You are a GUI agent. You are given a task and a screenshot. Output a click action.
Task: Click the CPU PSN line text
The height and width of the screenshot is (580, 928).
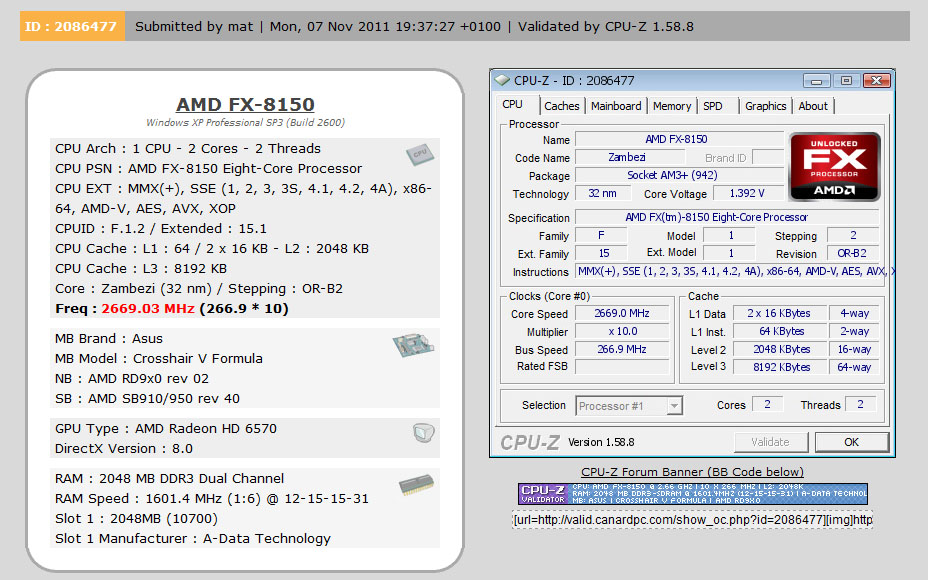[208, 168]
